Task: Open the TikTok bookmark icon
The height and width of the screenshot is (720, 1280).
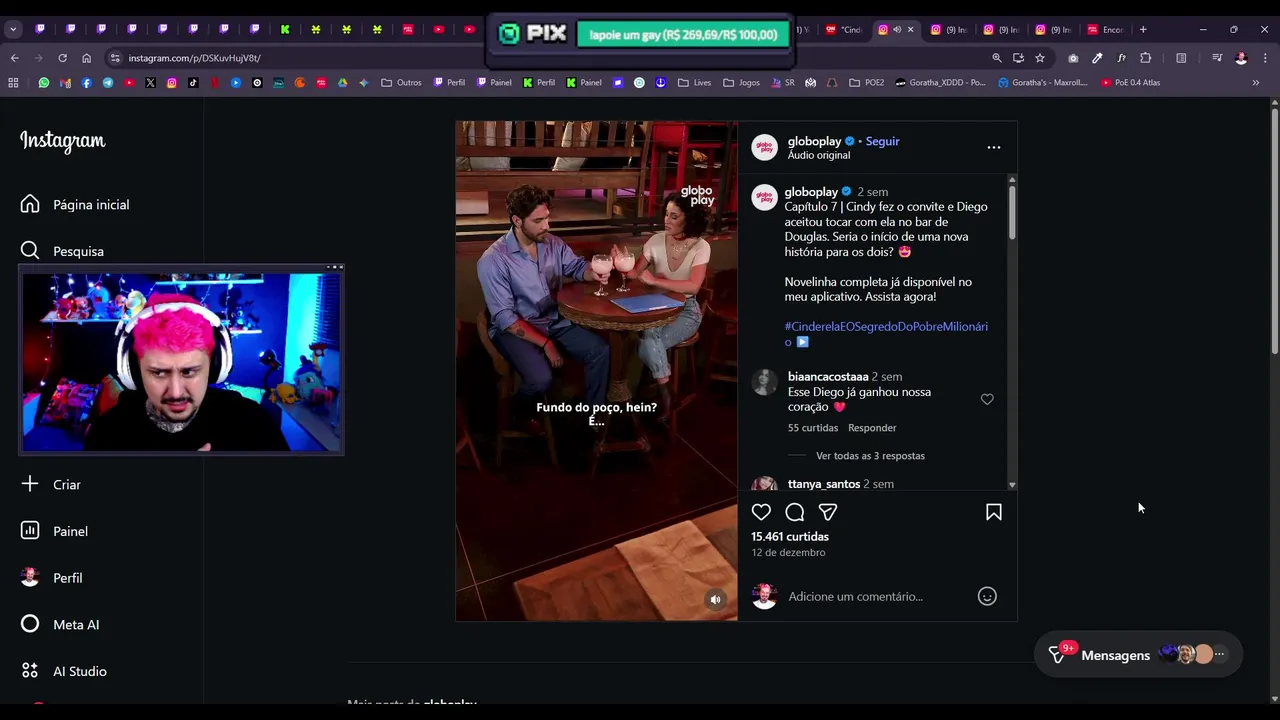Action: 193,83
